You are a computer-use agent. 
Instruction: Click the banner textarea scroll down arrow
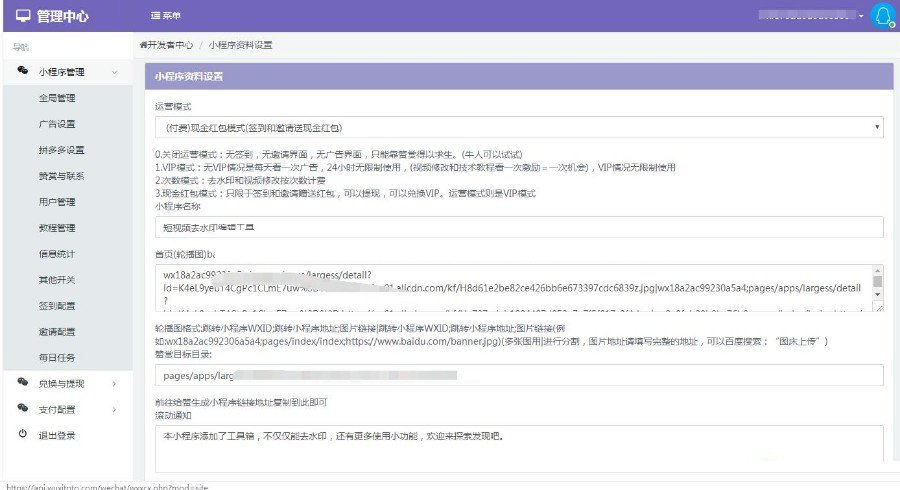(x=878, y=294)
